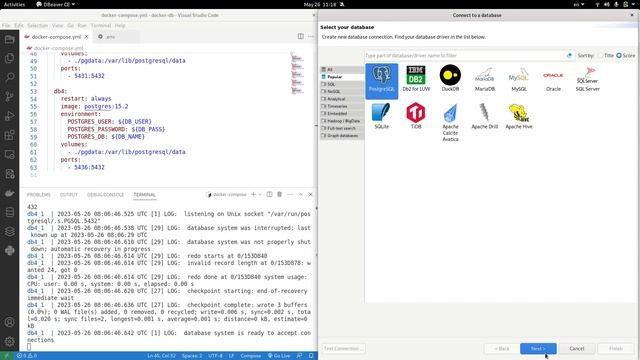Open new terminal dropdown arrow
This screenshot has width=640, height=360.
[x=260, y=194]
